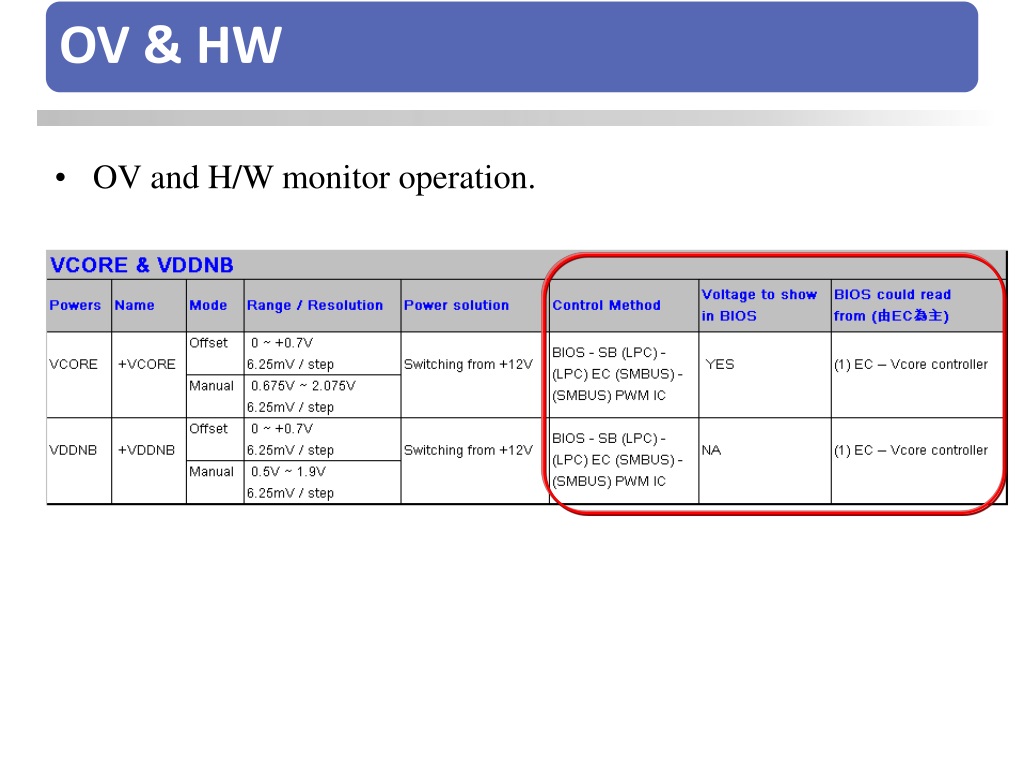Screen dimensions: 1024x768
Task: Select the '+VCORE' name cell
Action: pyautogui.click(x=146, y=364)
